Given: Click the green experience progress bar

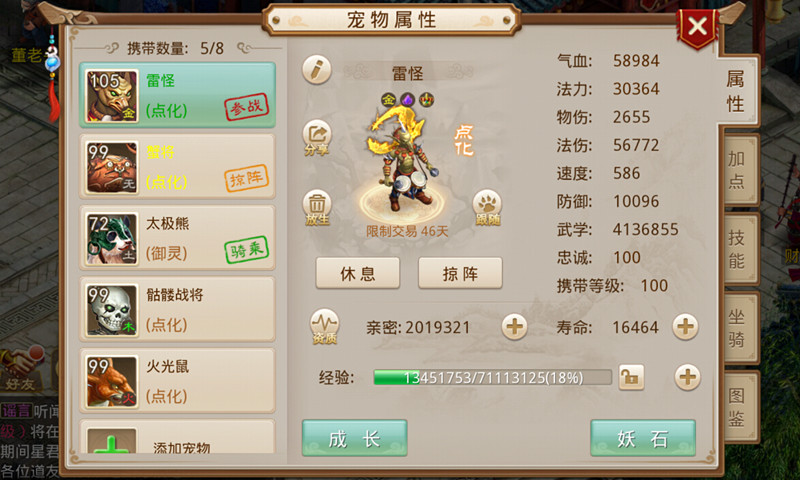Looking at the screenshot, I should tap(493, 377).
